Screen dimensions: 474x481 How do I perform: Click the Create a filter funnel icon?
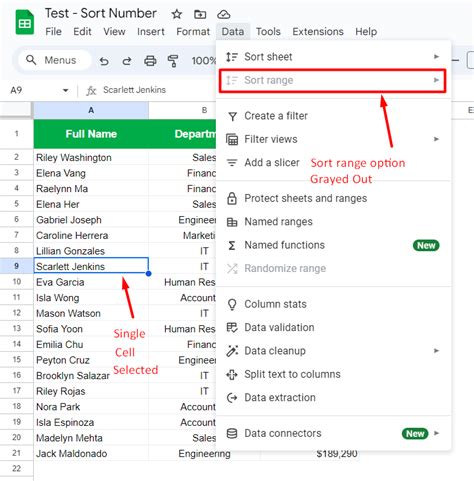click(232, 116)
